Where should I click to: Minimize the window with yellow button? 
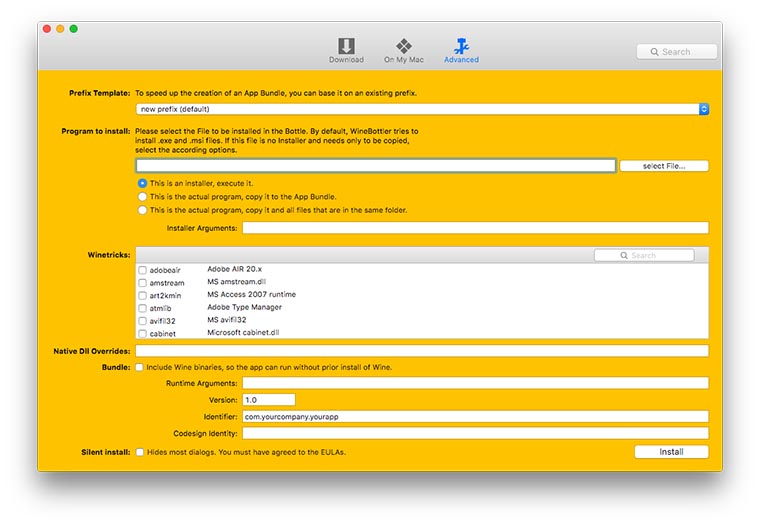coord(60,29)
